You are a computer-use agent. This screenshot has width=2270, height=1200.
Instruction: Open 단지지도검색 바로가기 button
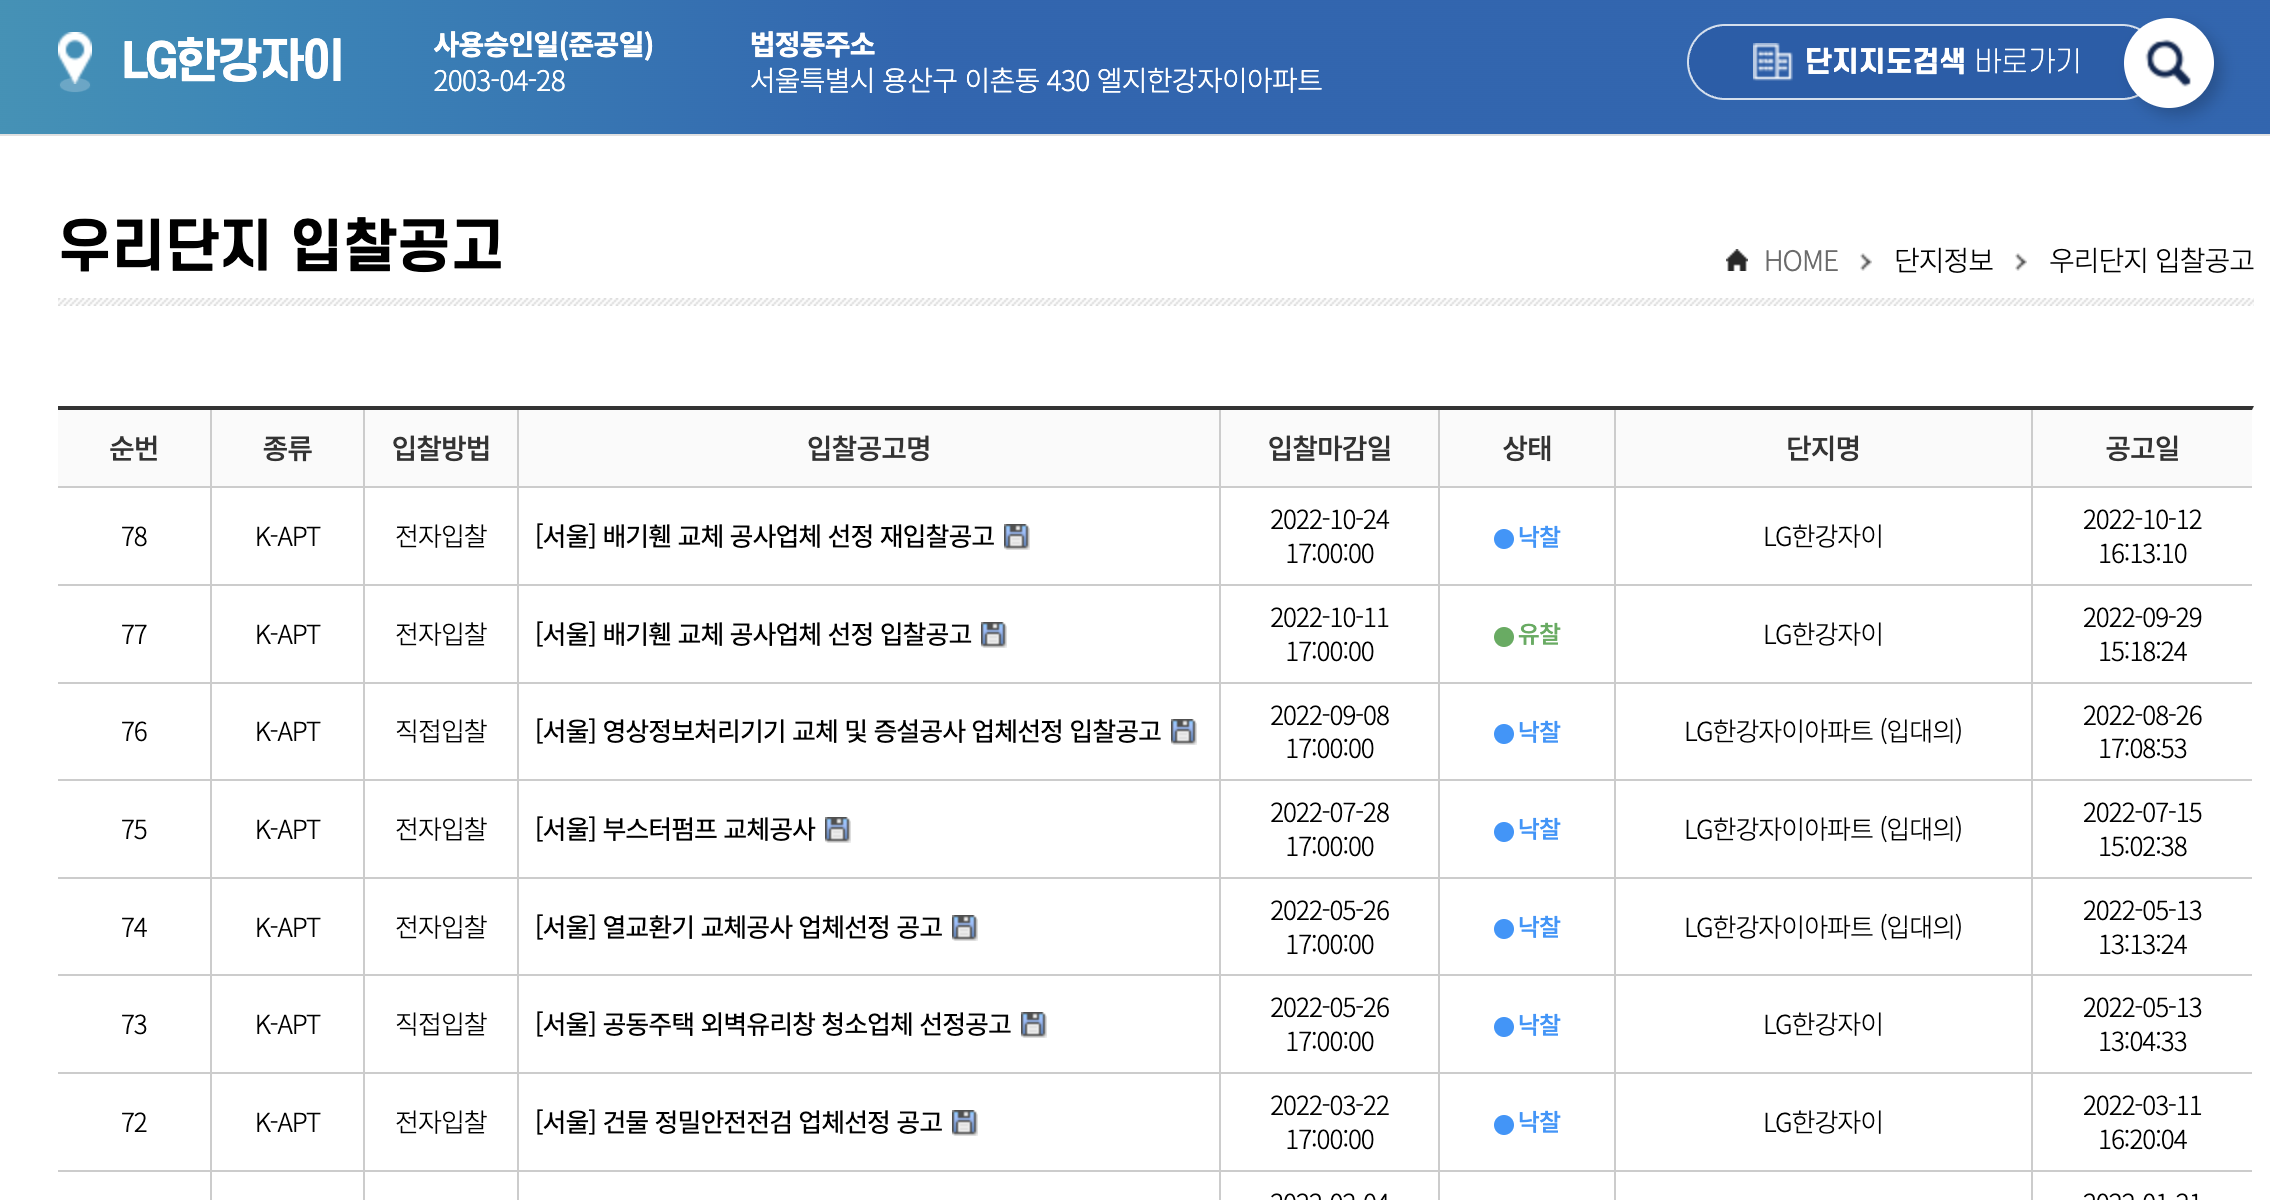coord(1915,62)
